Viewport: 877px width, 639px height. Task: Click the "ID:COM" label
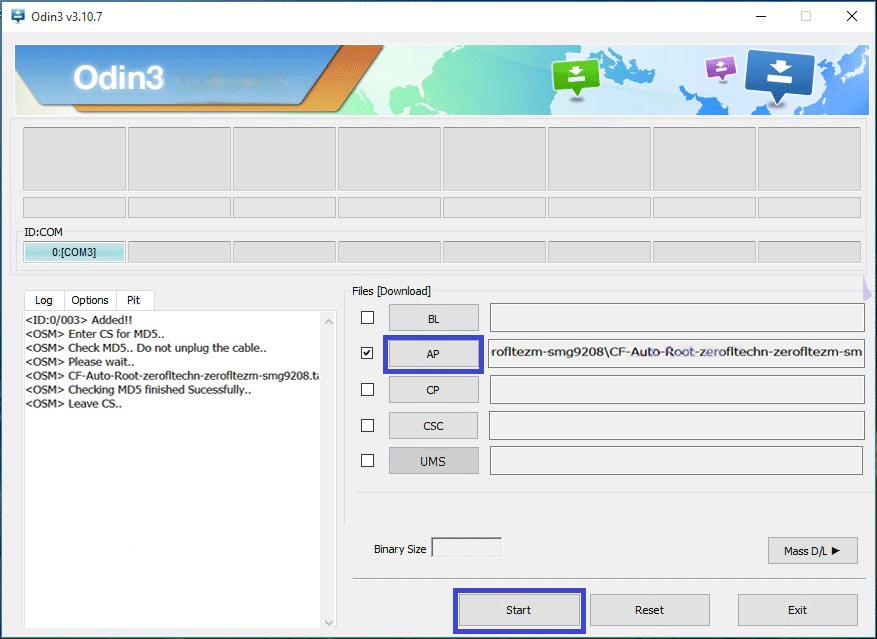[x=43, y=232]
